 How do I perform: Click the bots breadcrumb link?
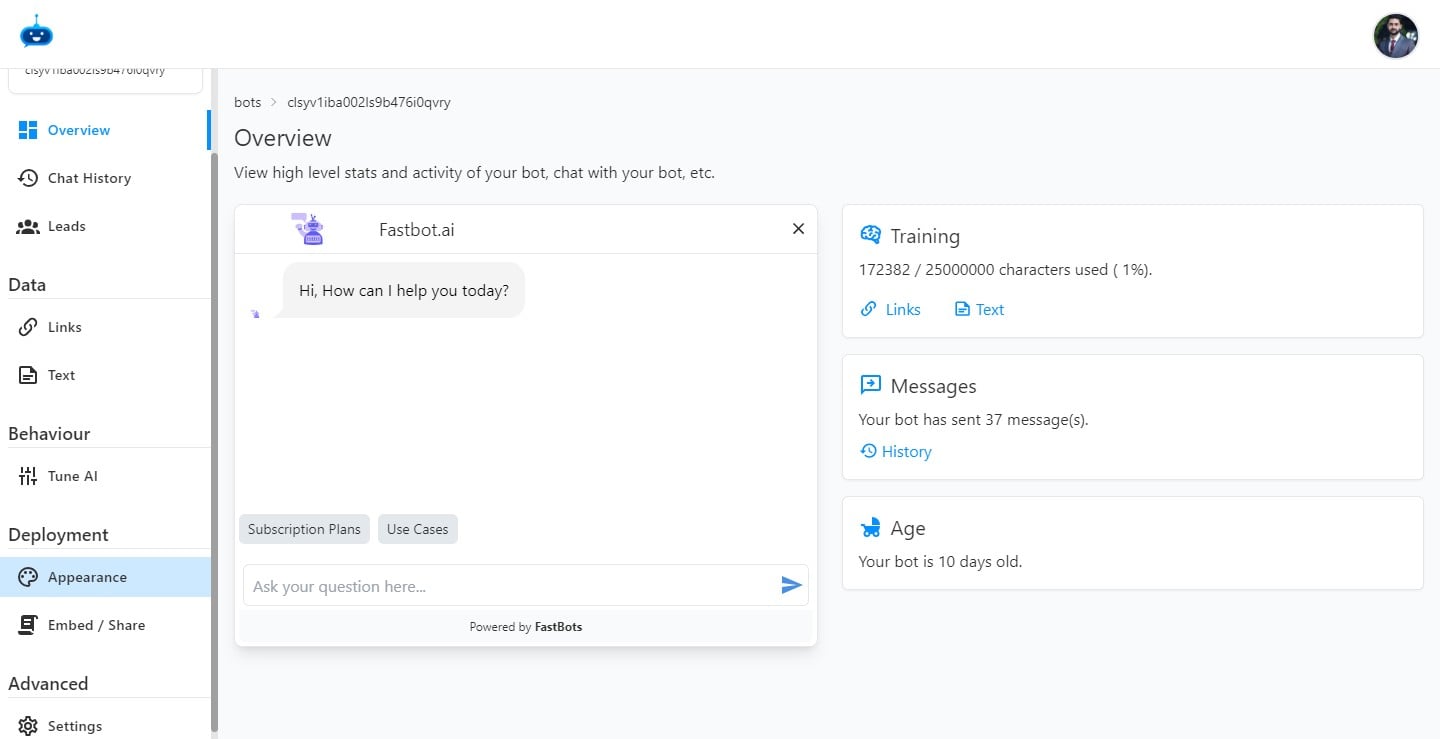[x=247, y=102]
